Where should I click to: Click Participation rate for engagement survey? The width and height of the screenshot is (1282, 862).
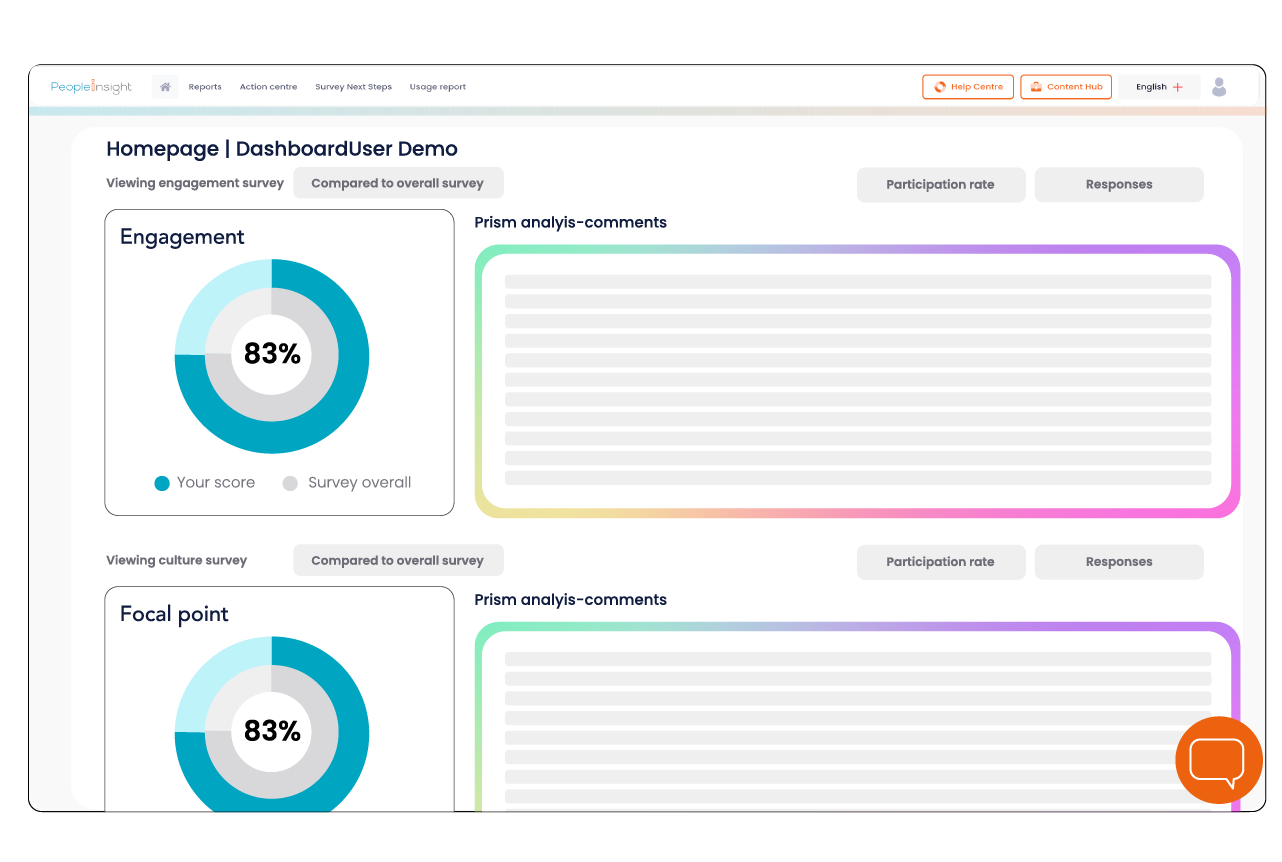(941, 185)
